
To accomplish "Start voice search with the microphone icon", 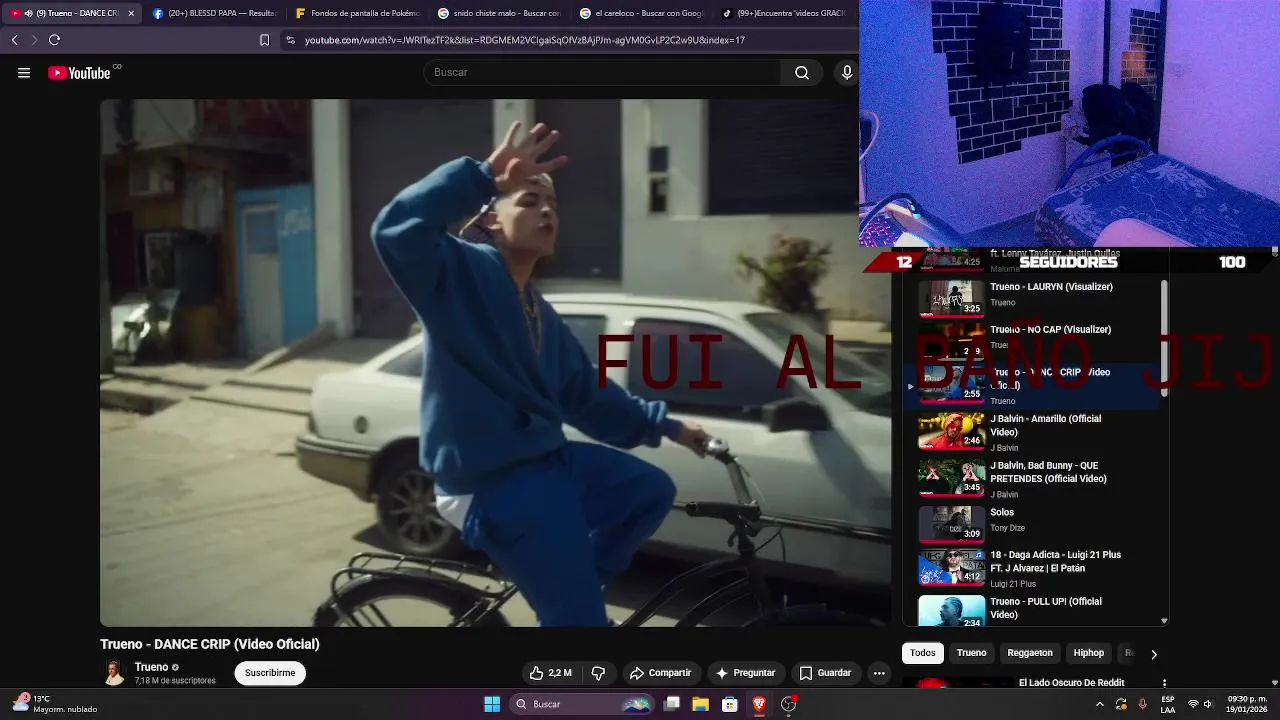I will (x=846, y=72).
